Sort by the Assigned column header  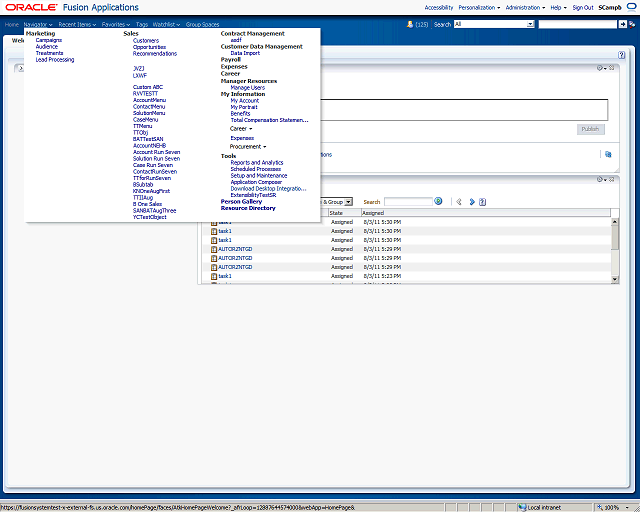coord(486,213)
